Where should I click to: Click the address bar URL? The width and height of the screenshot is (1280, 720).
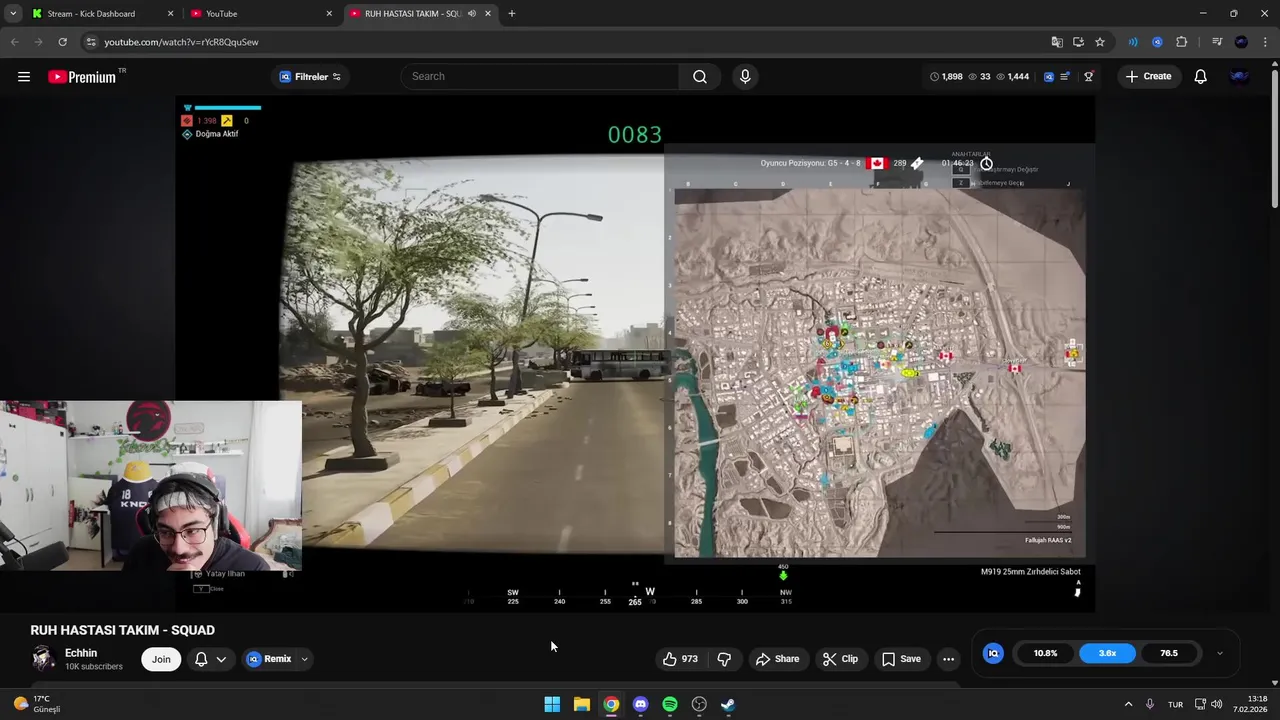click(181, 42)
